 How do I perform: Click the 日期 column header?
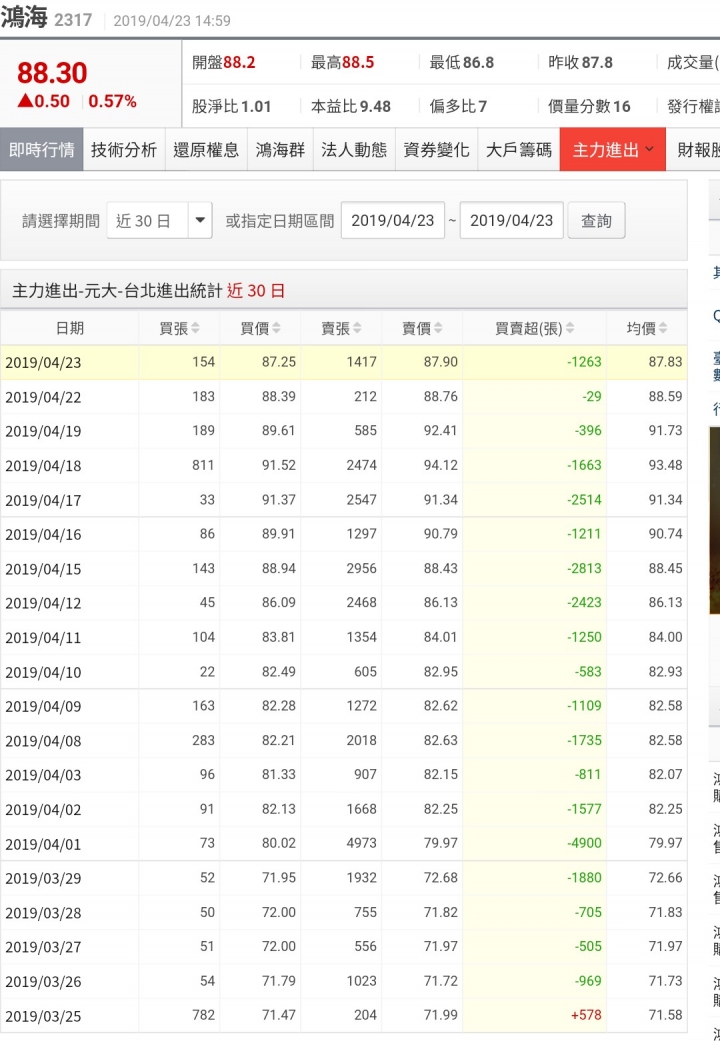[70, 328]
